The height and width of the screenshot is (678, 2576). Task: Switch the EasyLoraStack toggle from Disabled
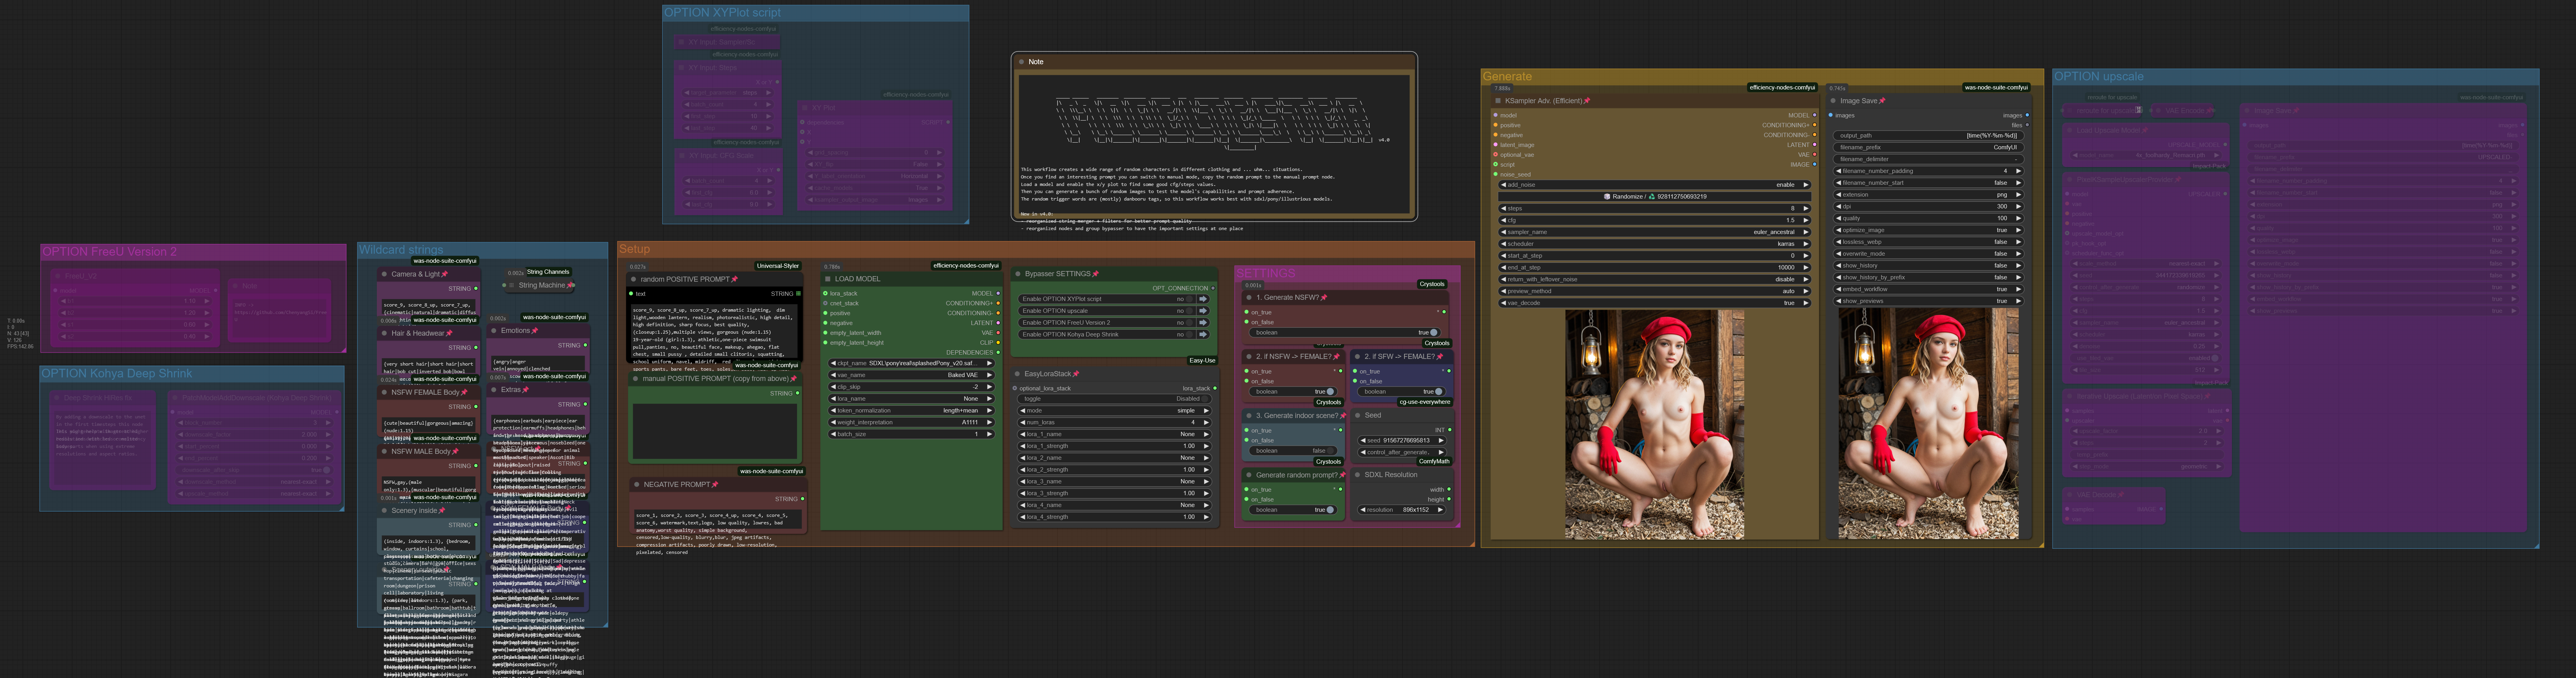[x=1205, y=399]
